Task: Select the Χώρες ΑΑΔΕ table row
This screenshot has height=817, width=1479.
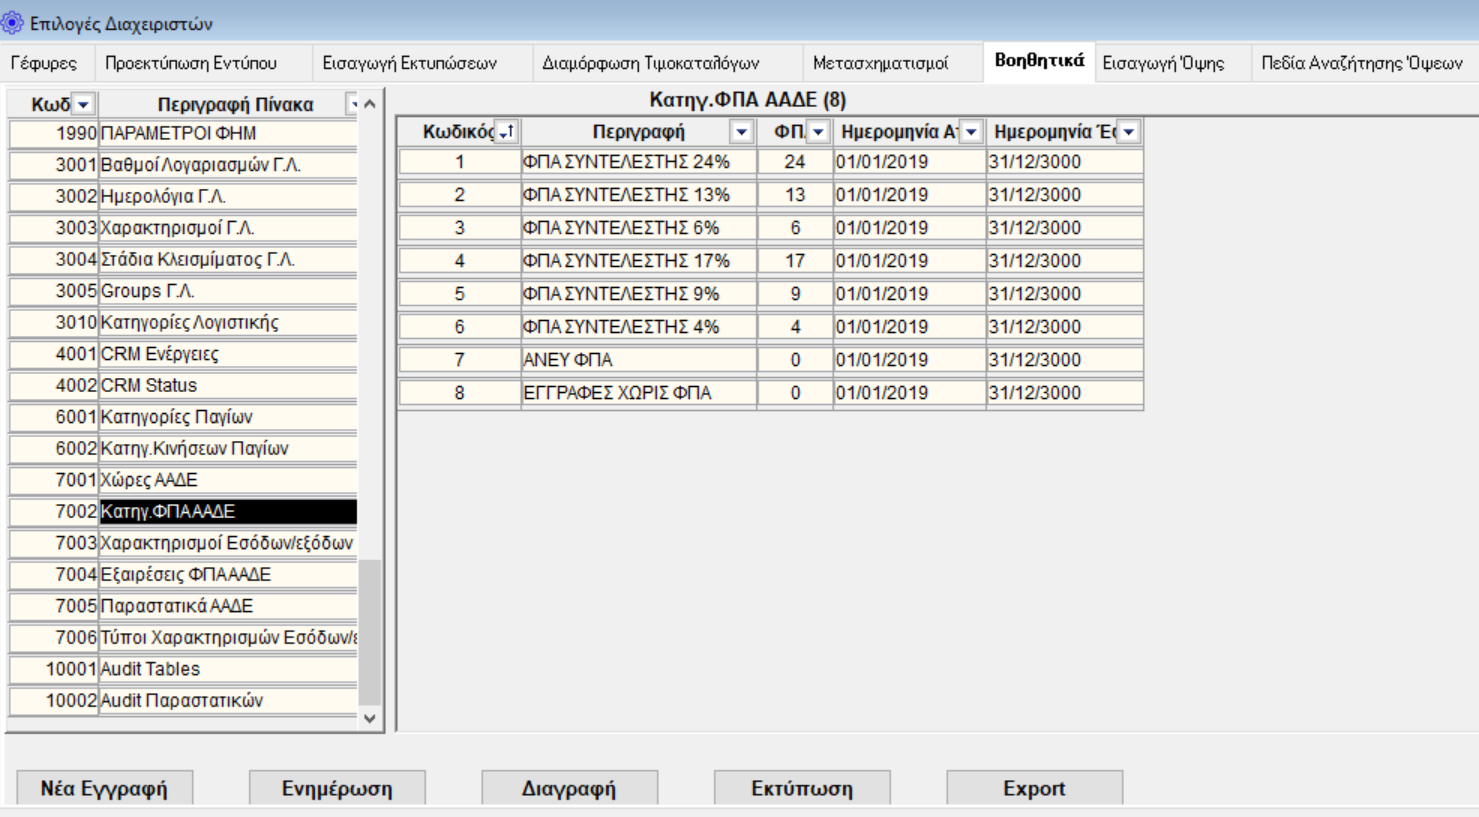Action: [227, 480]
